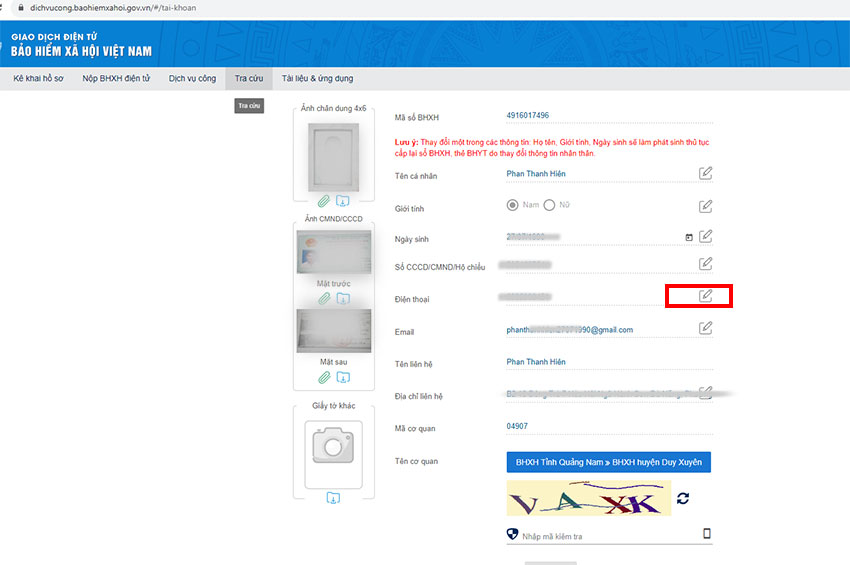Select the Nam gender radio button
This screenshot has width=850, height=565.
click(x=512, y=205)
